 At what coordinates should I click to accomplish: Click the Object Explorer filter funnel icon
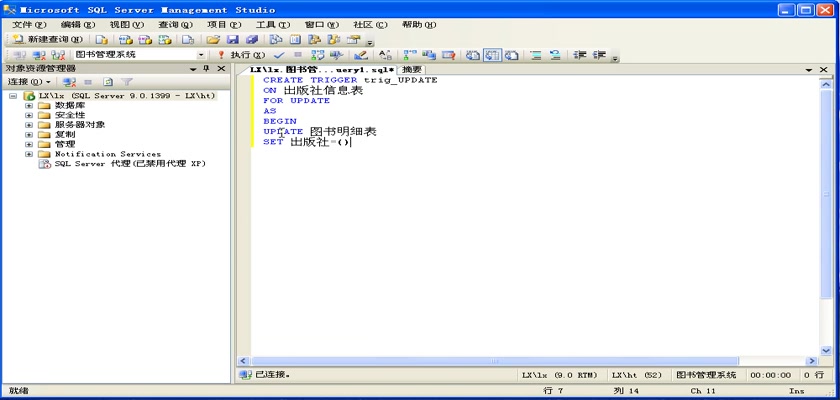[x=127, y=82]
